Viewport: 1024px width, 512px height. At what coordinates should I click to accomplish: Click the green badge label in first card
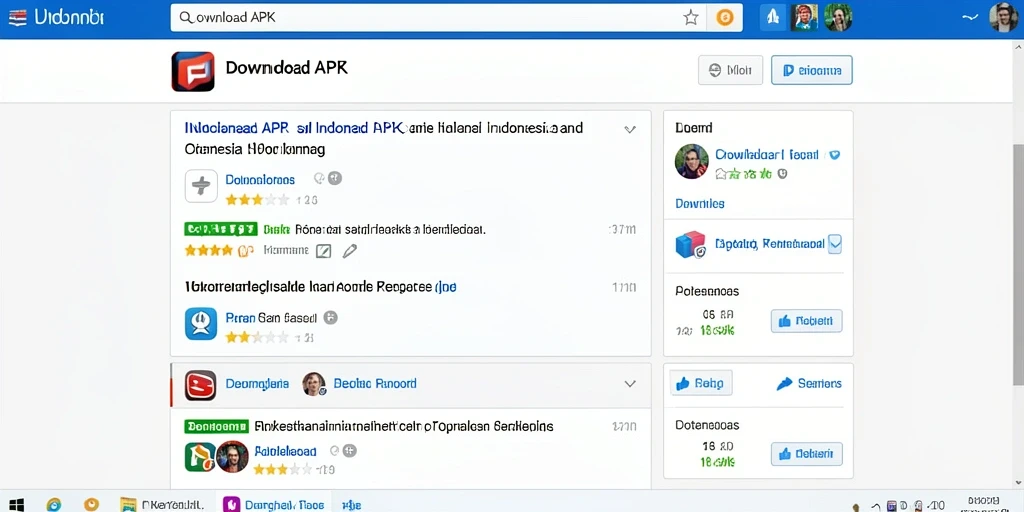click(220, 229)
